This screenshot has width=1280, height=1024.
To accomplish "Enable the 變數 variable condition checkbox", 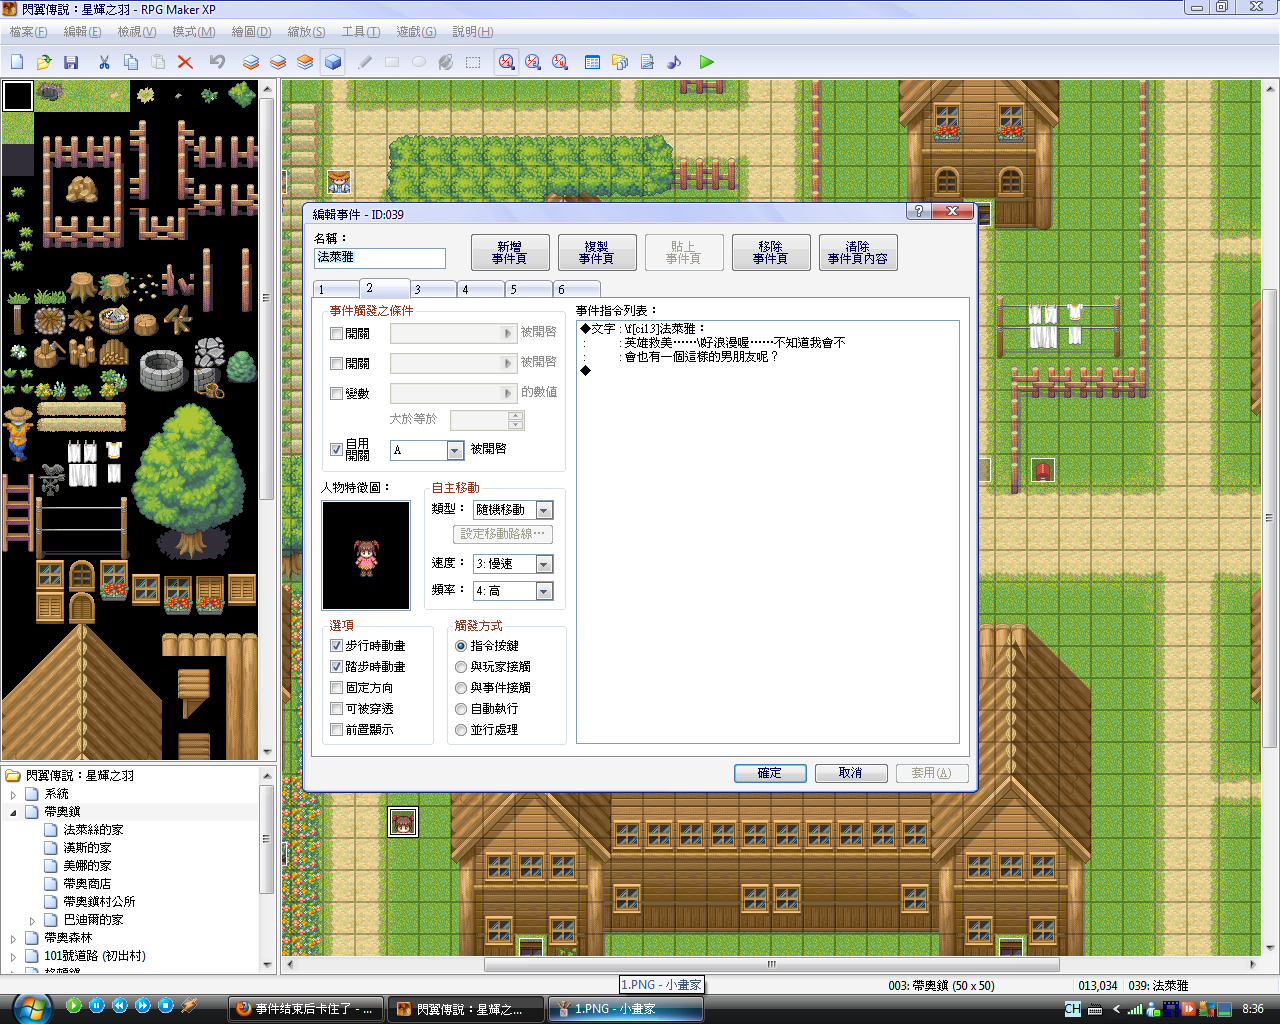I will pyautogui.click(x=337, y=393).
